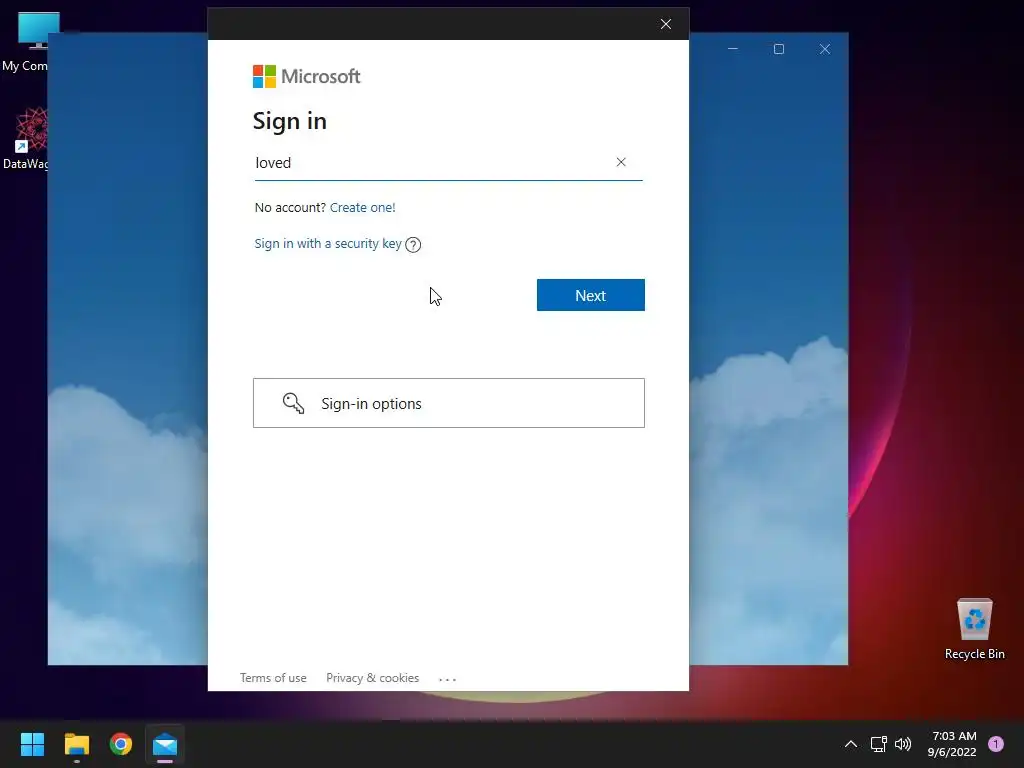
Task: Click the Mail app taskbar icon
Action: tap(165, 744)
